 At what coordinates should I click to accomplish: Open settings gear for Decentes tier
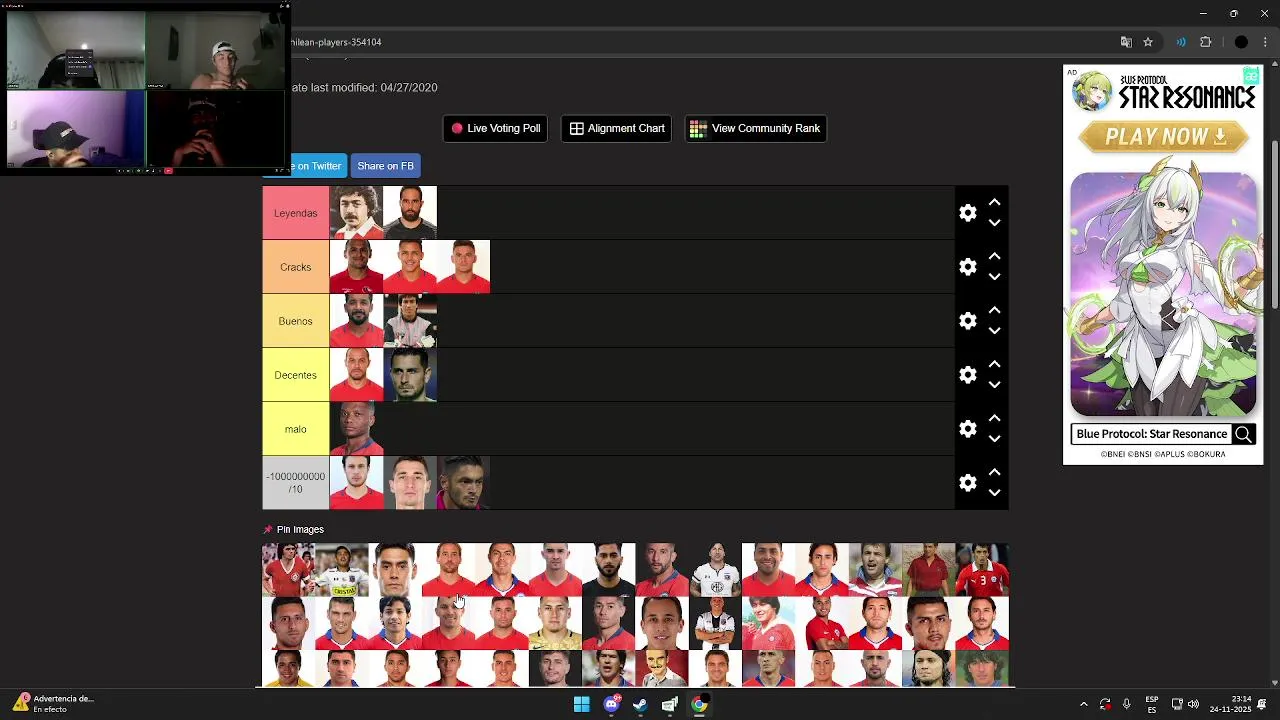click(x=967, y=375)
